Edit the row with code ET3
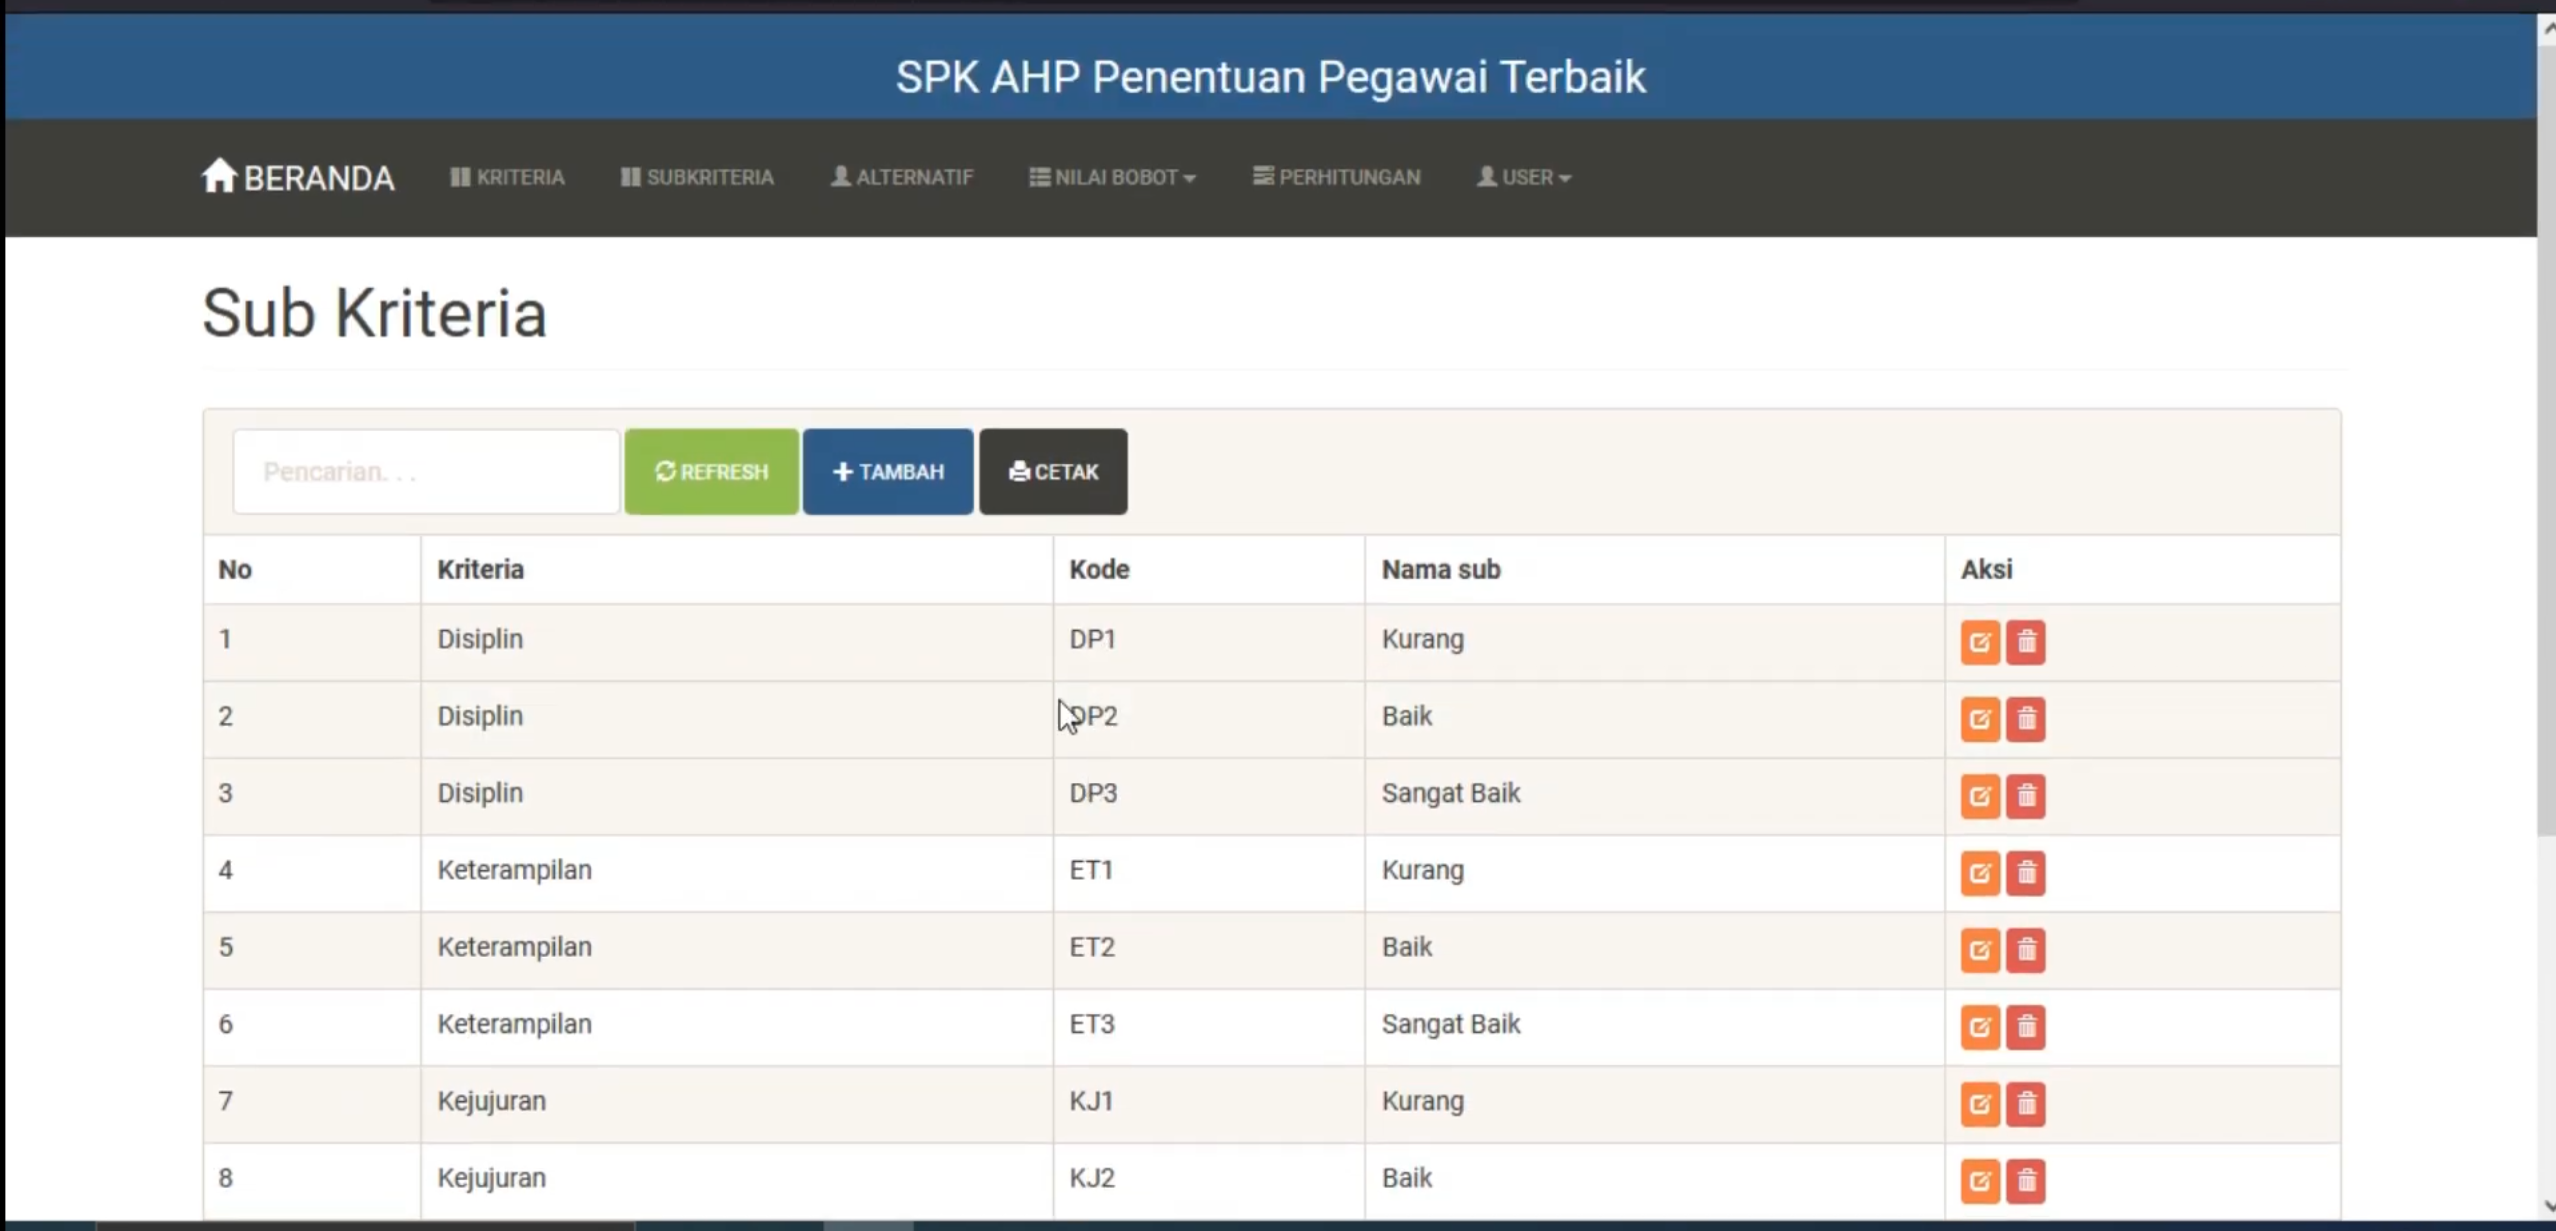 [1980, 1027]
